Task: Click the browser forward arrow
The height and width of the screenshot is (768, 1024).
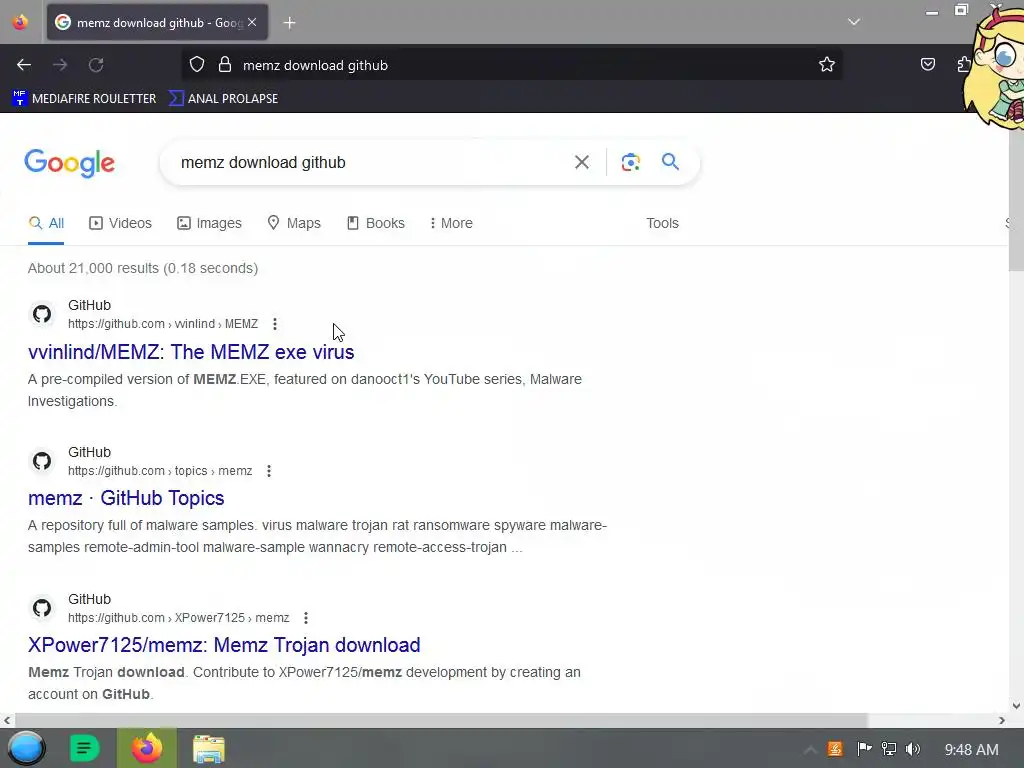Action: [60, 65]
